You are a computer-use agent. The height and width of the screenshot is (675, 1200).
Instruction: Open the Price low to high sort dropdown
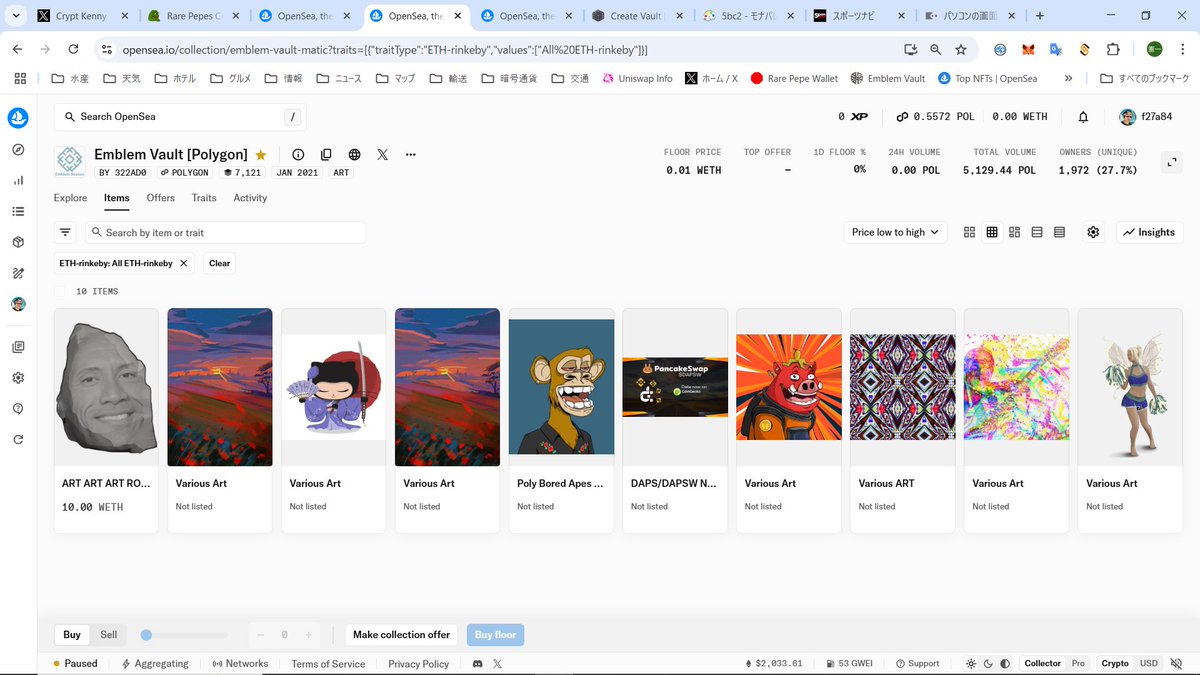tap(895, 232)
